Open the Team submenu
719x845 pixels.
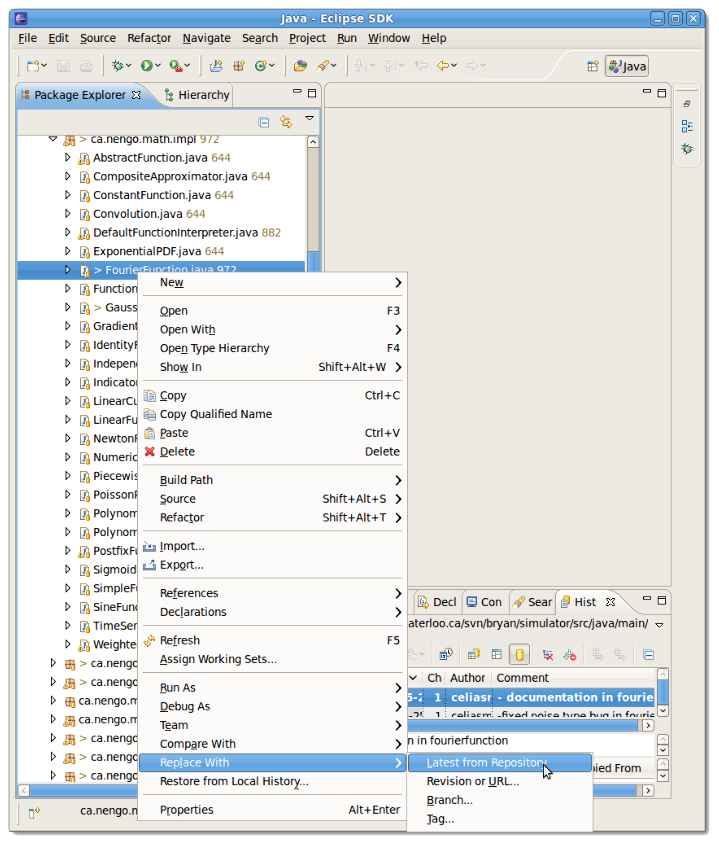272,725
